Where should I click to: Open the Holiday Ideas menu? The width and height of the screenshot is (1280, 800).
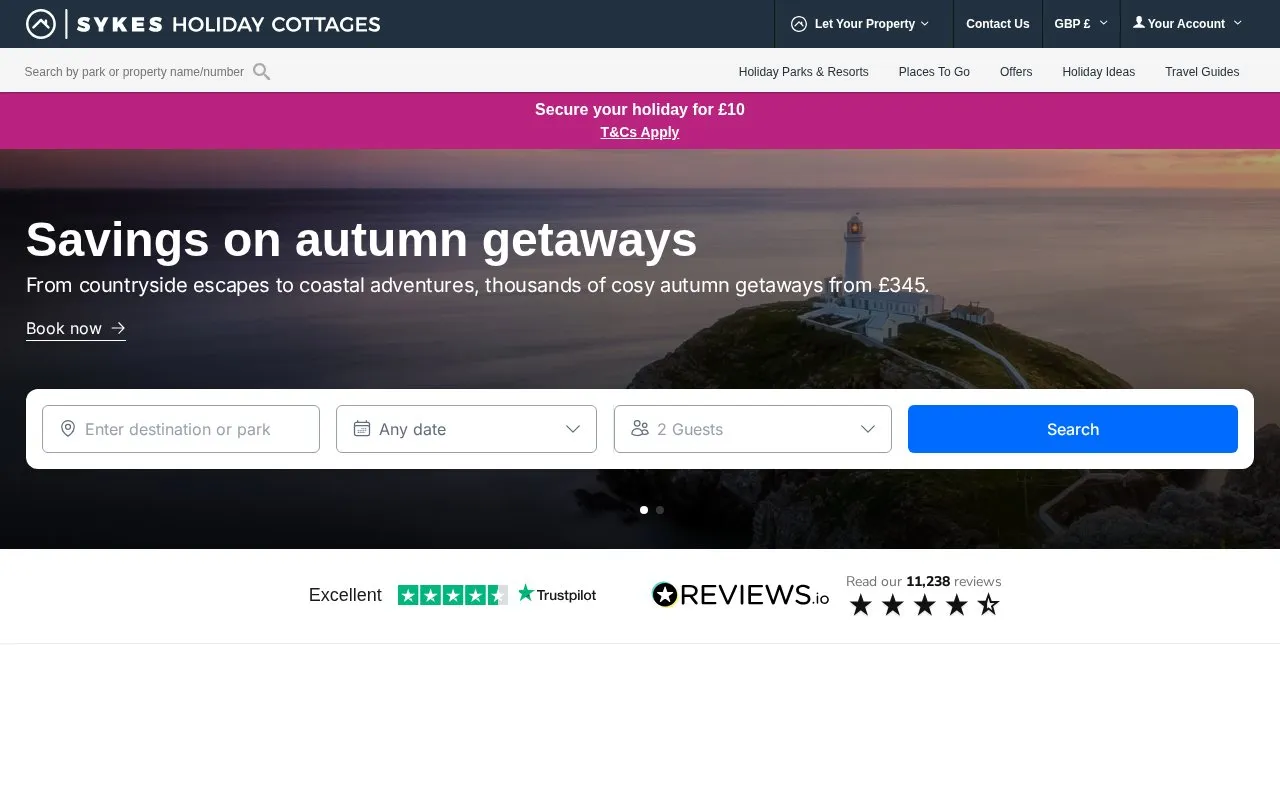coord(1098,72)
